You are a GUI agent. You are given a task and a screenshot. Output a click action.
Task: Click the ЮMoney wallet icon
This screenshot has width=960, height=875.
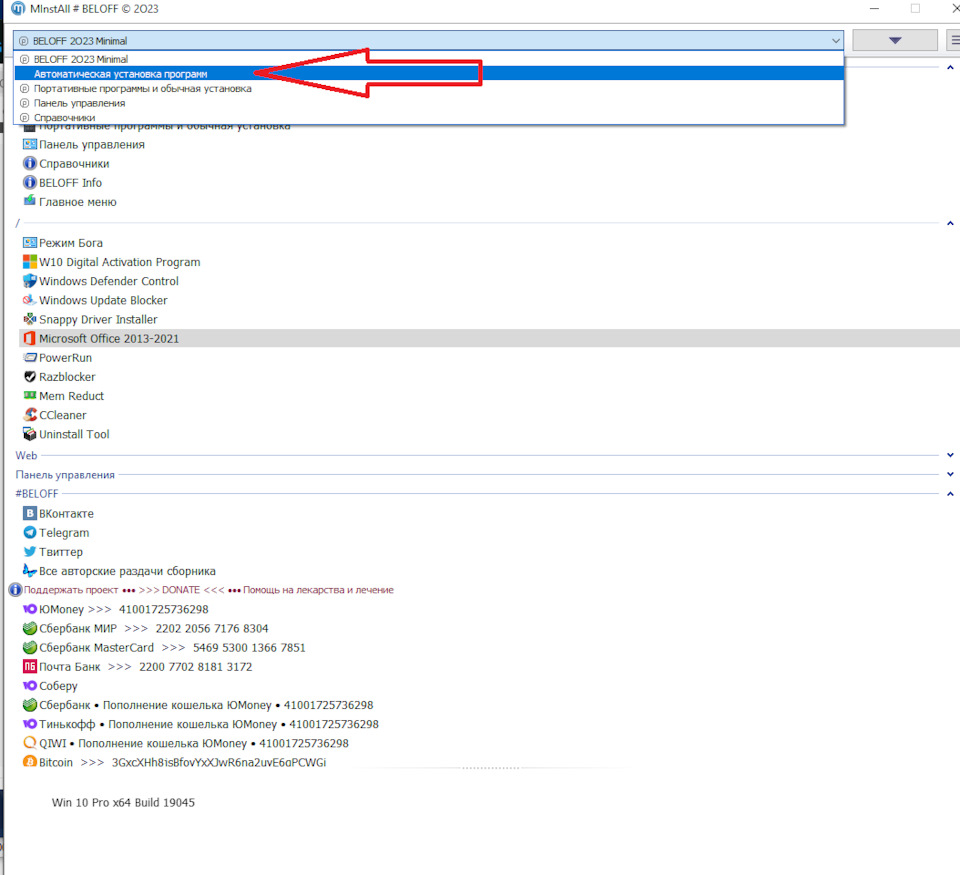pyautogui.click(x=29, y=609)
